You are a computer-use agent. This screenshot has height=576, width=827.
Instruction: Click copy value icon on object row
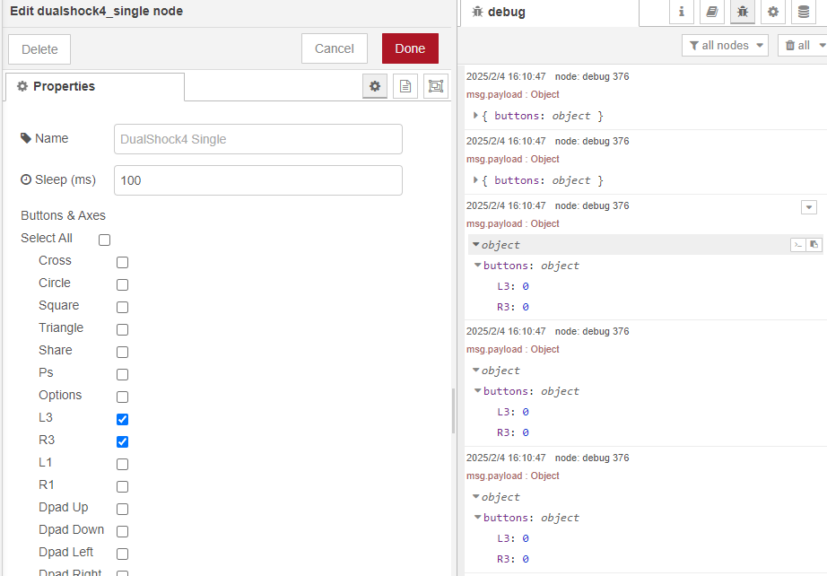coord(814,245)
